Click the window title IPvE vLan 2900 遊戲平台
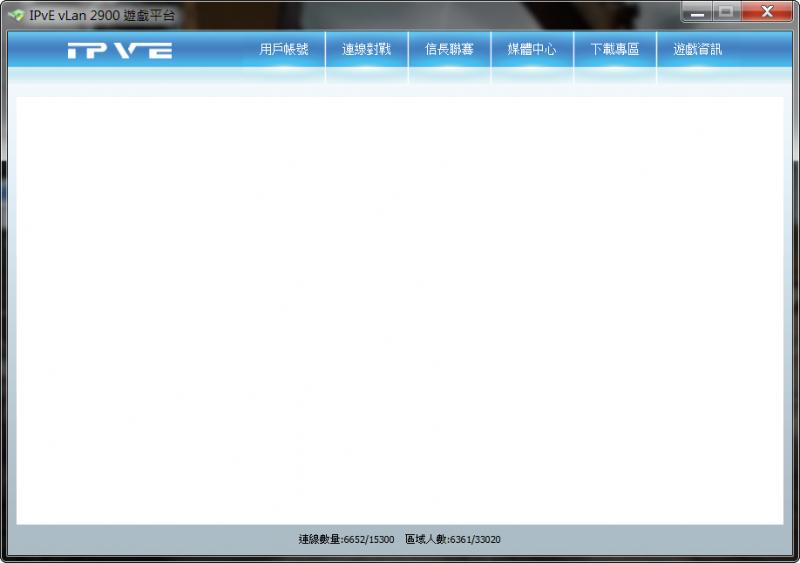Viewport: 800px width, 563px height. [102, 15]
